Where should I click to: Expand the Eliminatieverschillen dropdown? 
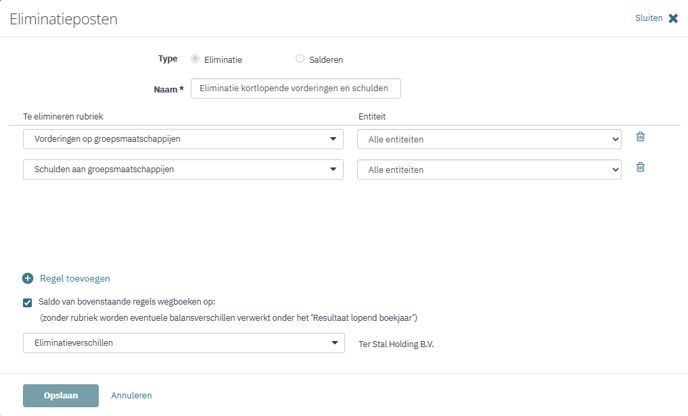coord(184,343)
